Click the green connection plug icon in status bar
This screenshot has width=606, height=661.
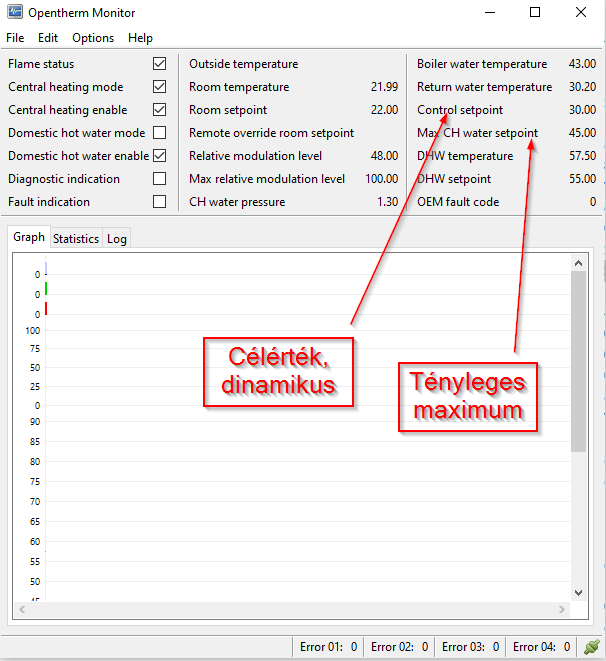[x=592, y=647]
